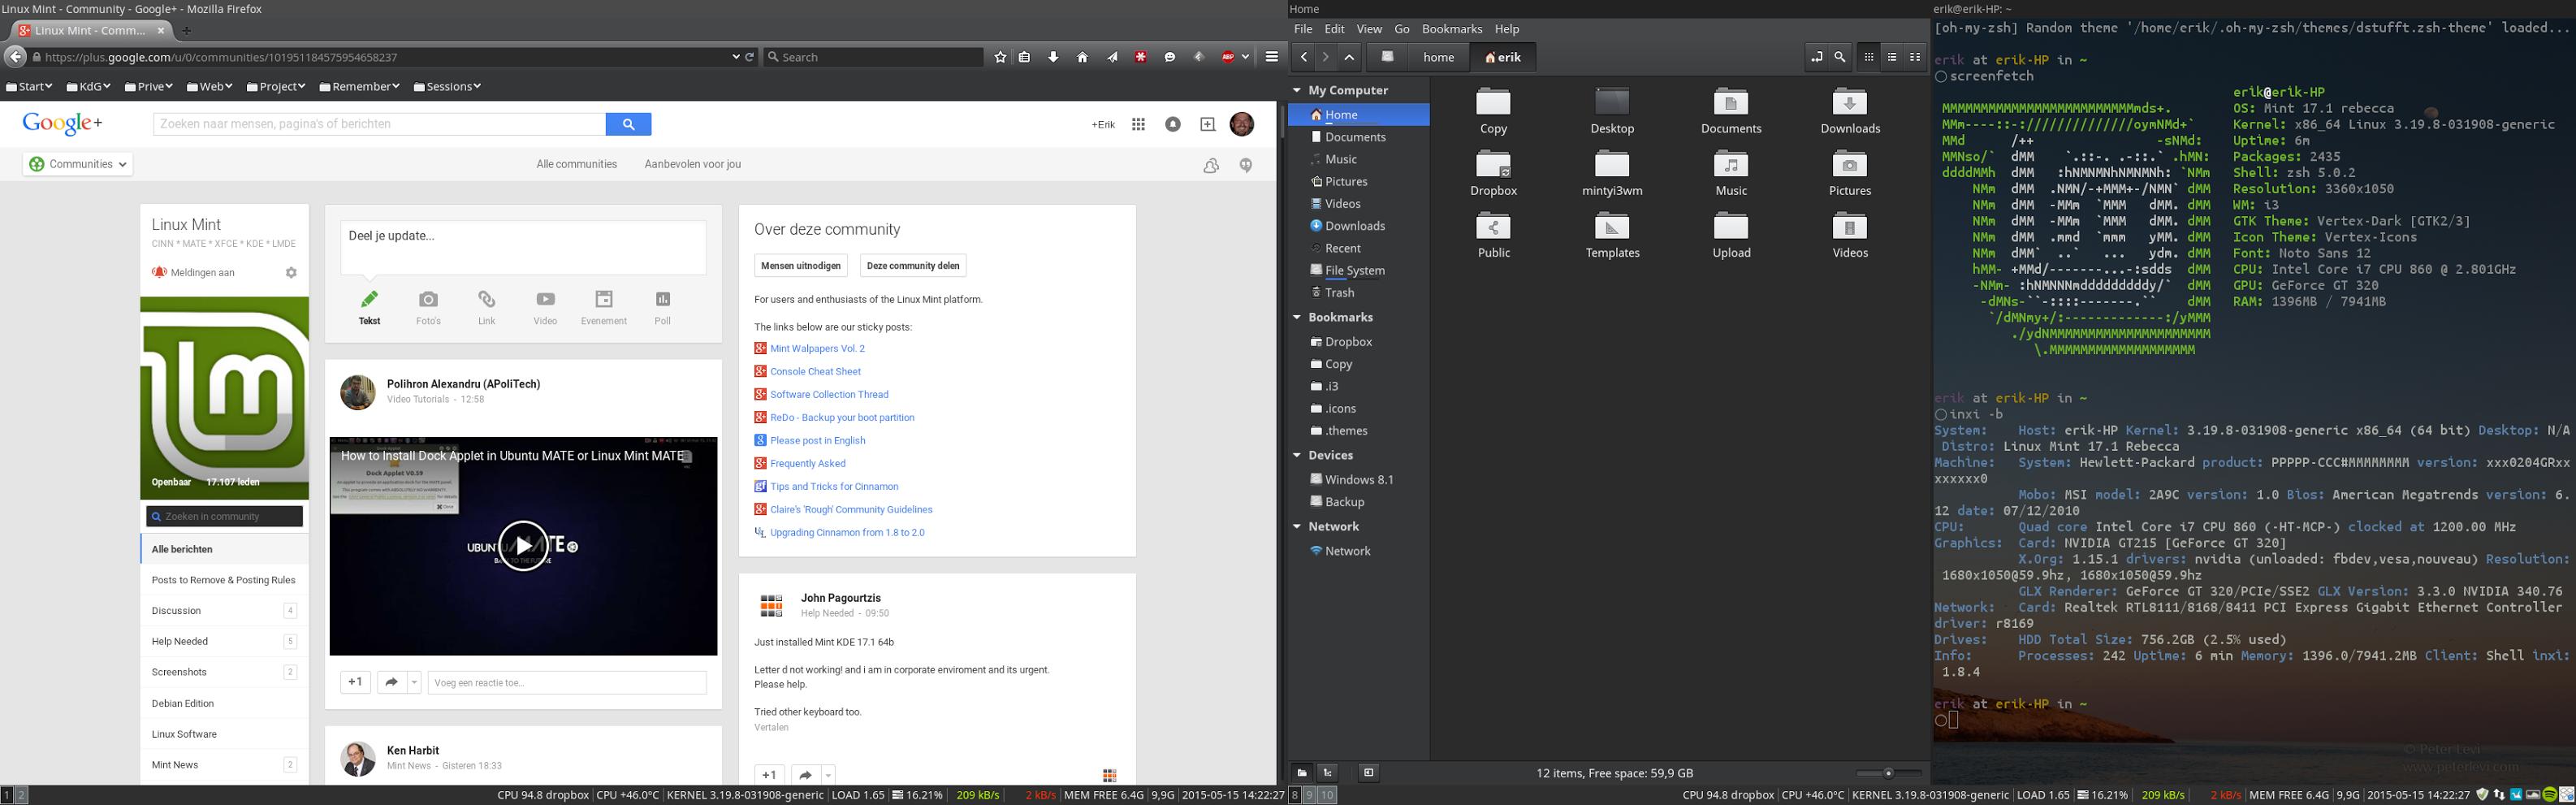Focus Zoeken in community search box
Viewport: 2576px width, 805px height.
tap(224, 516)
